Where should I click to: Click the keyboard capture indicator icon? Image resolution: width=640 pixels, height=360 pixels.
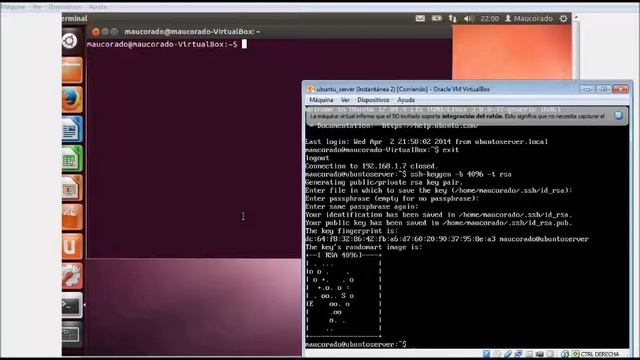(x=575, y=354)
